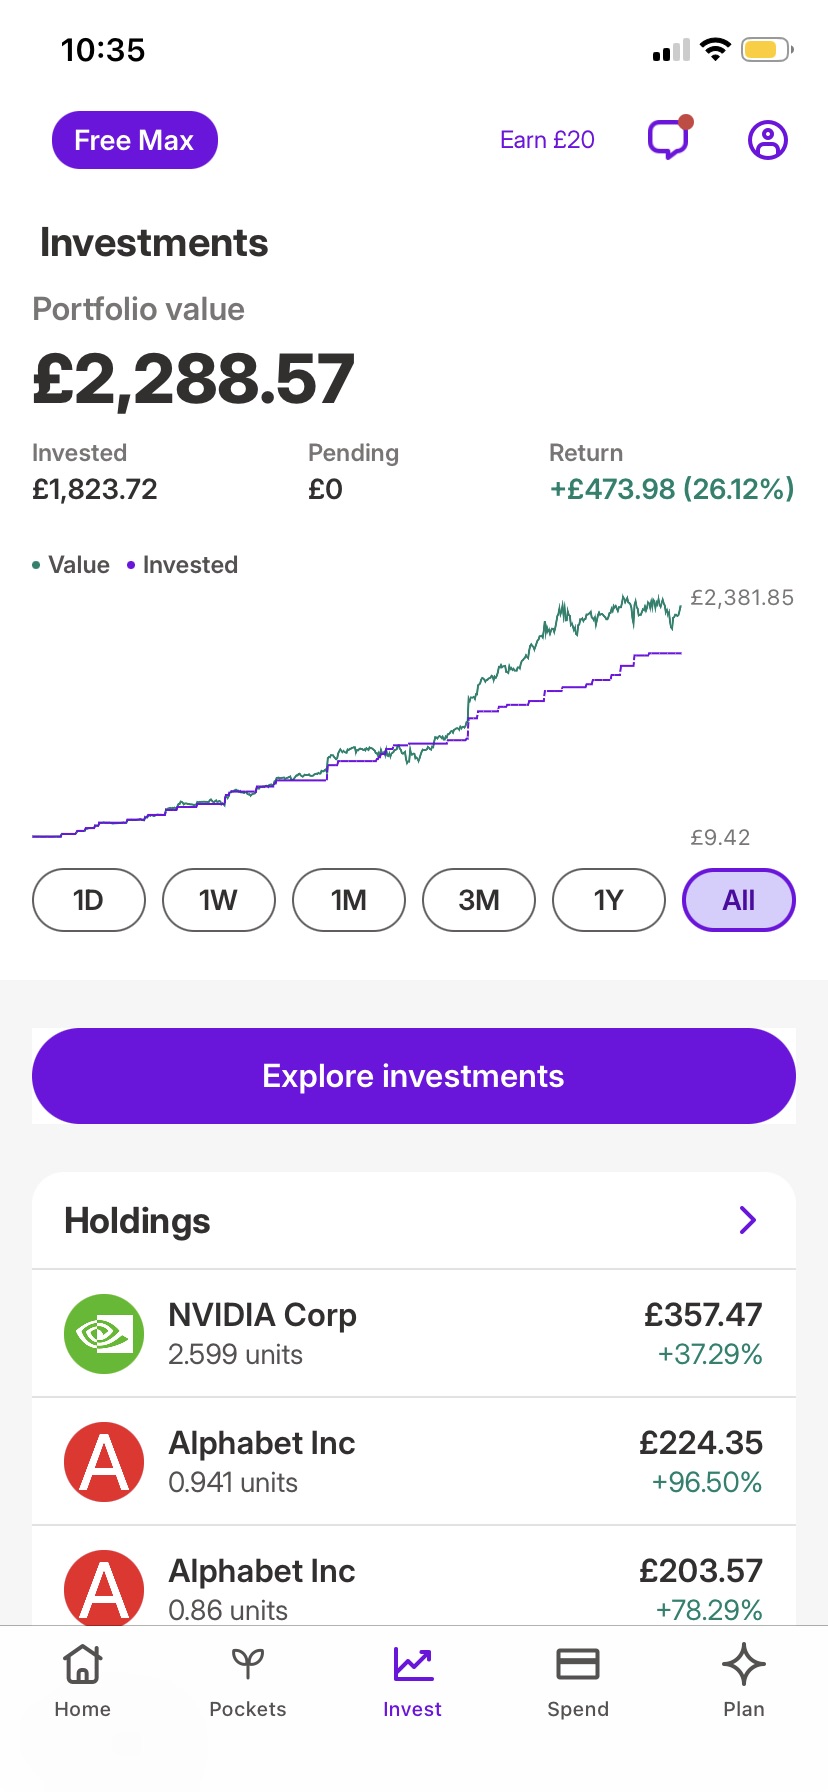Tap the NVIDIA Corp logo icon
The height and width of the screenshot is (1792, 828).
click(x=104, y=1334)
